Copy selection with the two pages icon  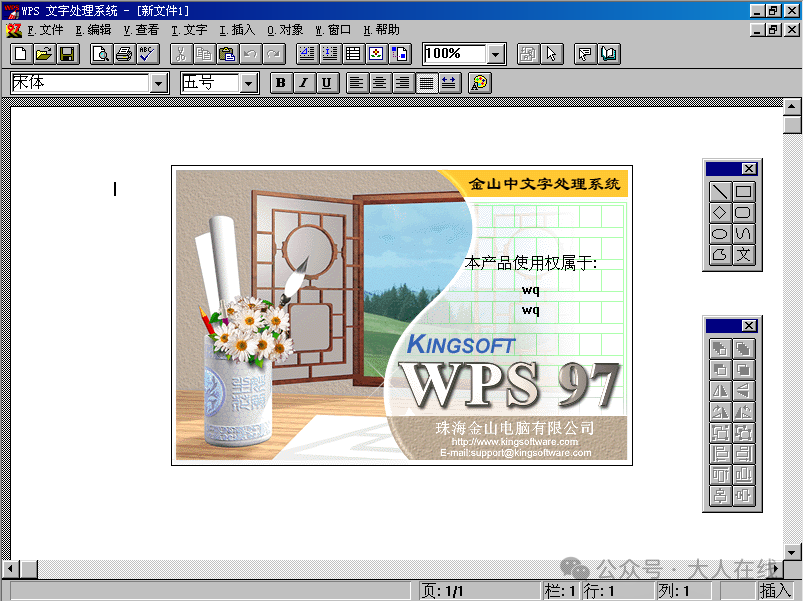click(204, 54)
